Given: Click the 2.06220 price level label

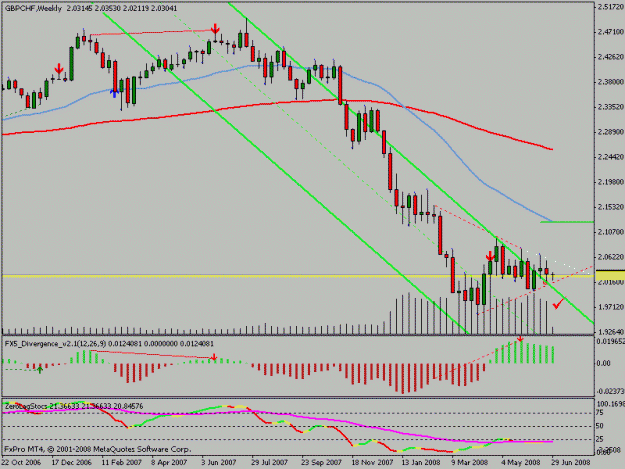Looking at the screenshot, I should [x=611, y=257].
